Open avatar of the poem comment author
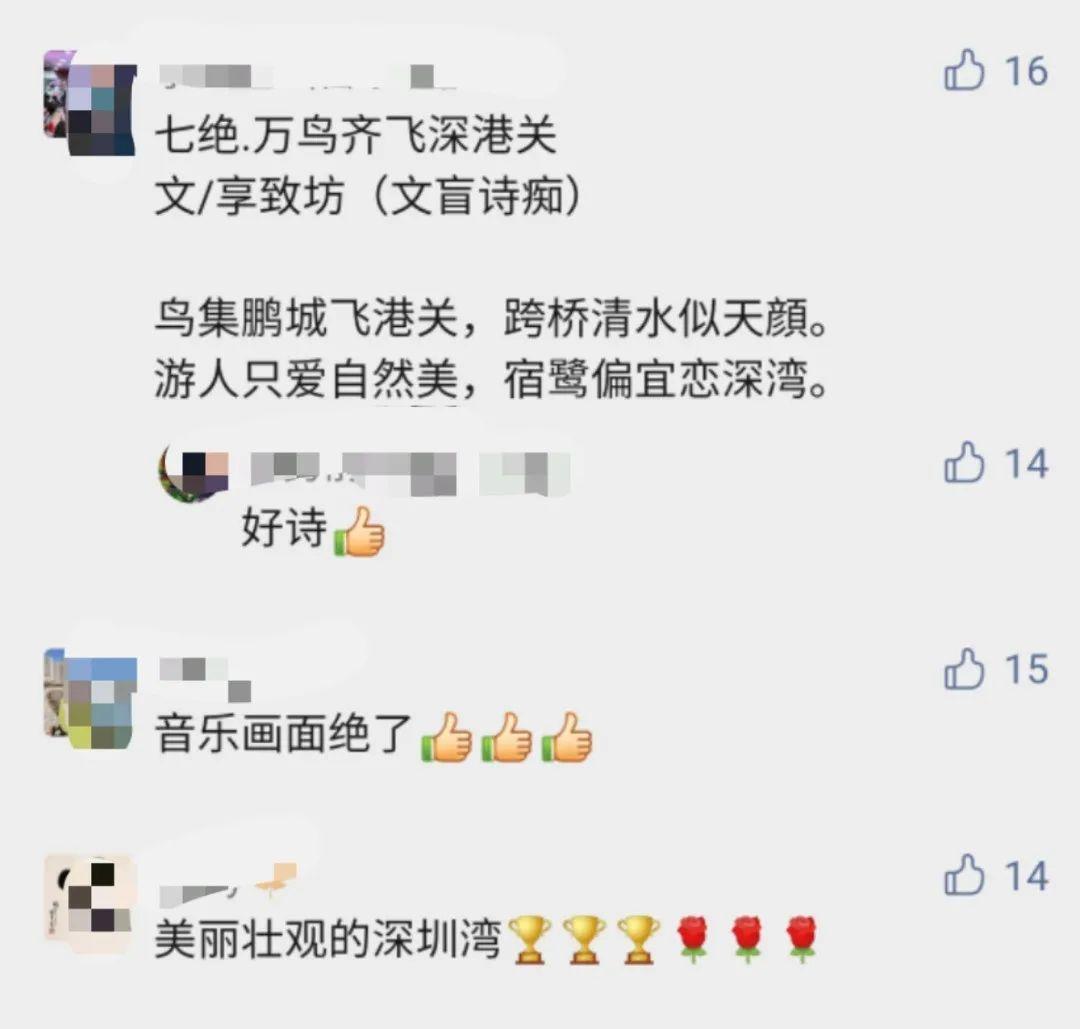Screen dimensions: 1080x1029 pos(90,103)
